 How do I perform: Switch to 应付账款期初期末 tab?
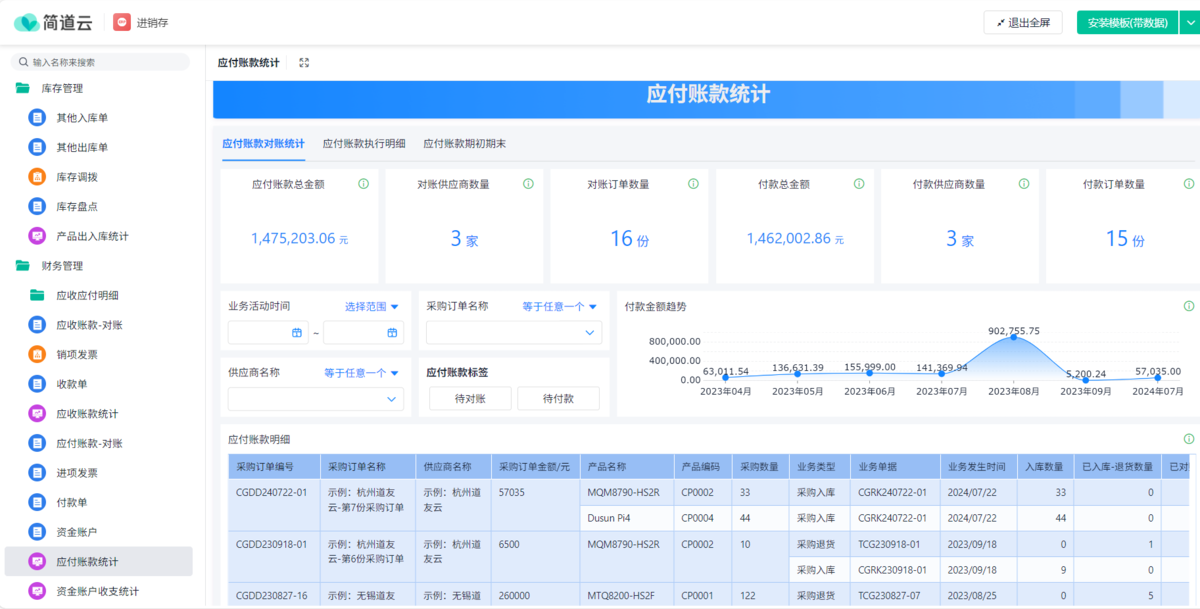click(x=464, y=144)
